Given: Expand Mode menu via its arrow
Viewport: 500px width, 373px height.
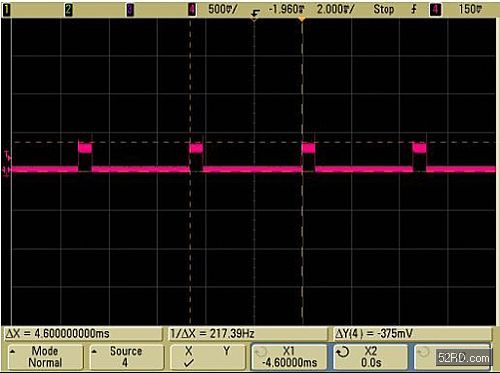Looking at the screenshot, I should pos(12,351).
